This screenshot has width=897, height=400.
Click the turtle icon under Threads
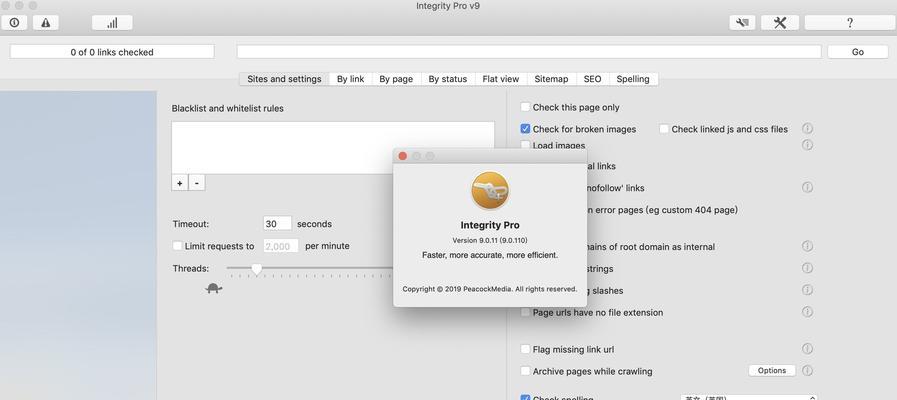214,288
